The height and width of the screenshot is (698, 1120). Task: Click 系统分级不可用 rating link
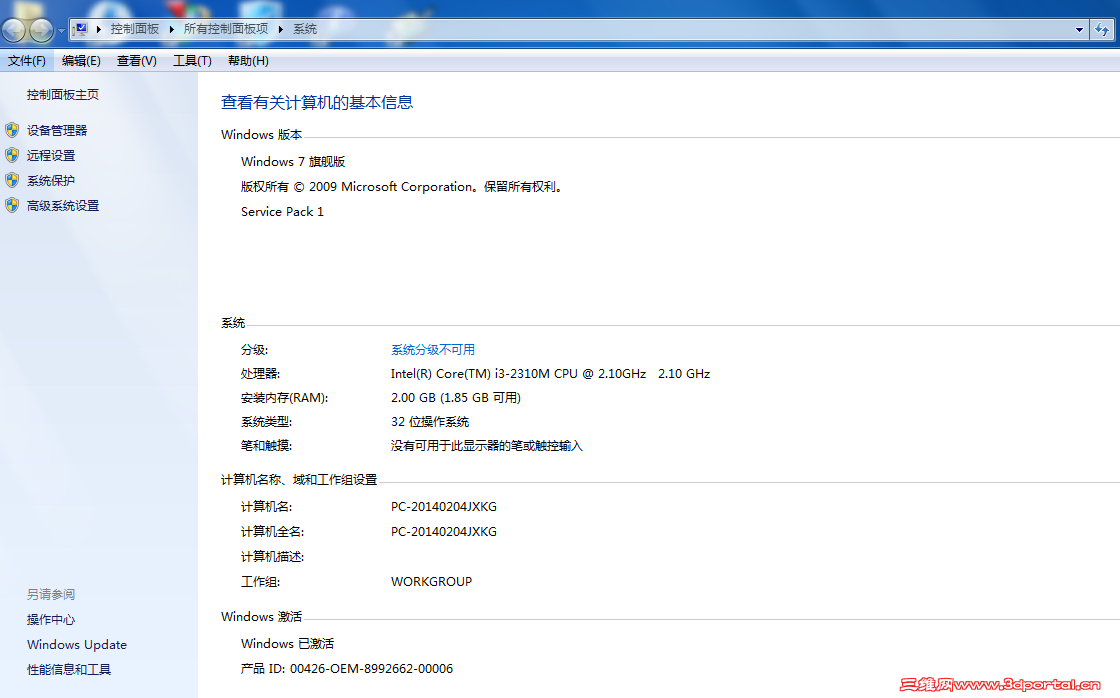click(x=433, y=349)
